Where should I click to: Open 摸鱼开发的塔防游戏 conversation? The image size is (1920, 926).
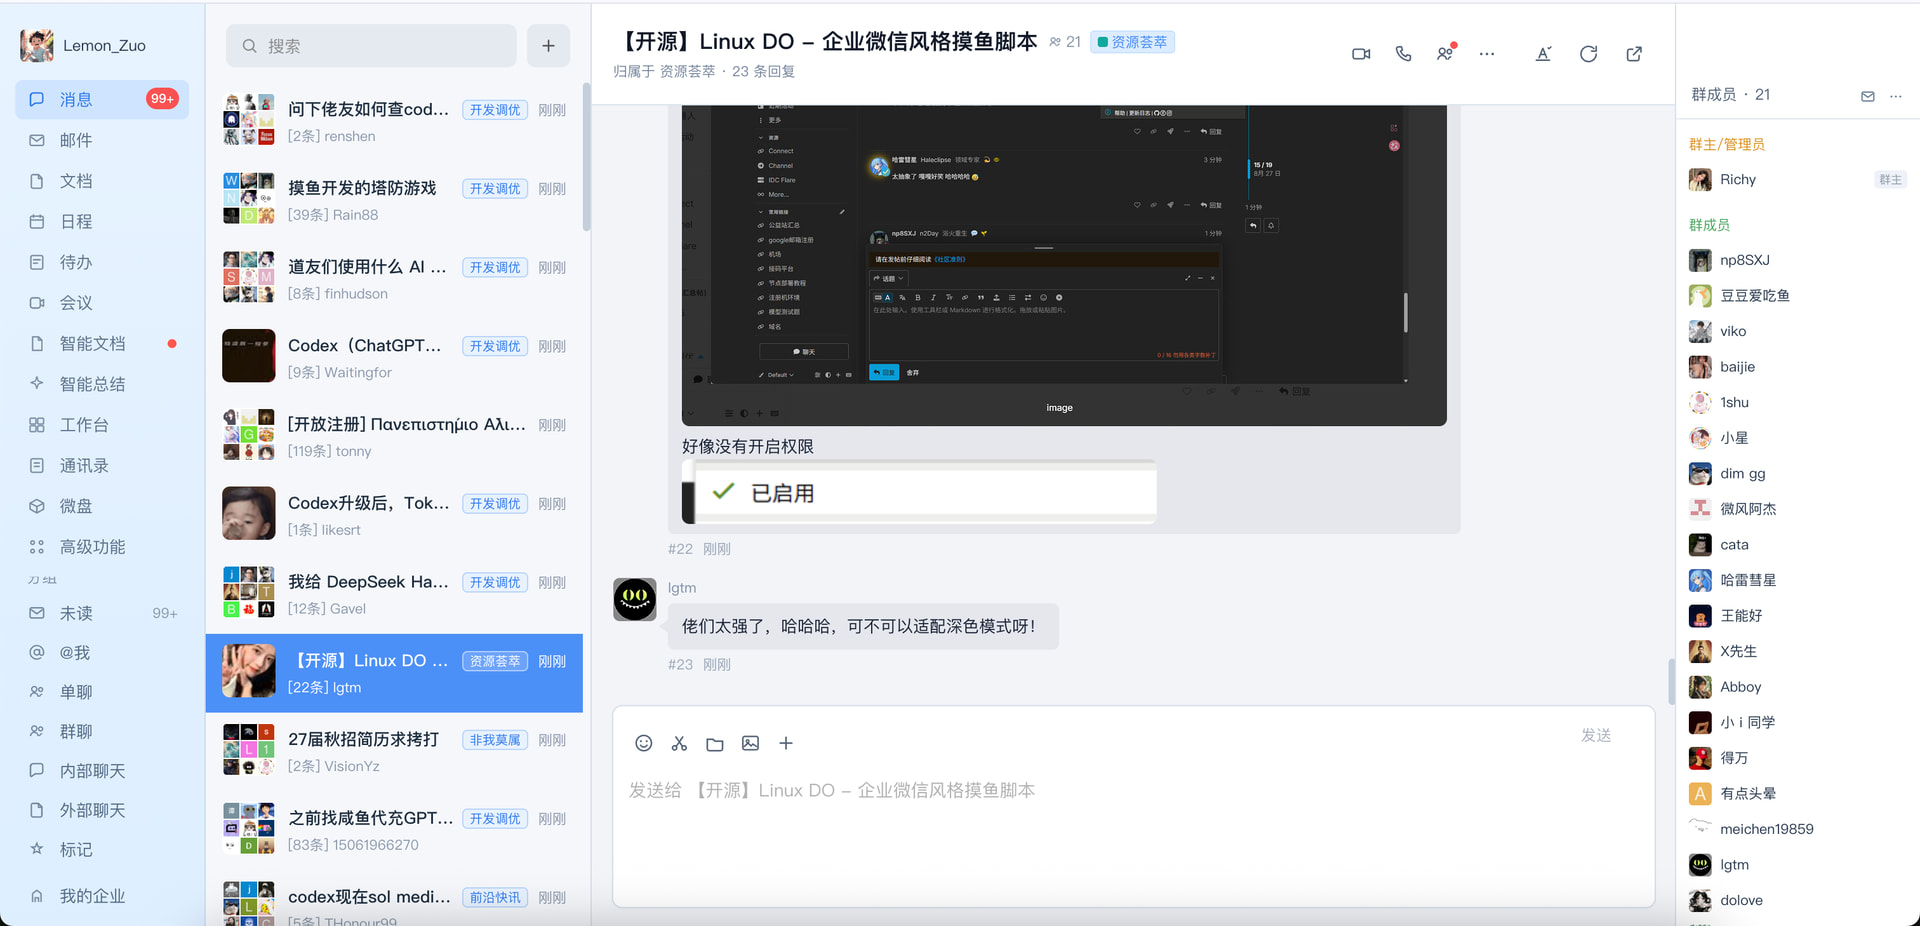pyautogui.click(x=394, y=200)
